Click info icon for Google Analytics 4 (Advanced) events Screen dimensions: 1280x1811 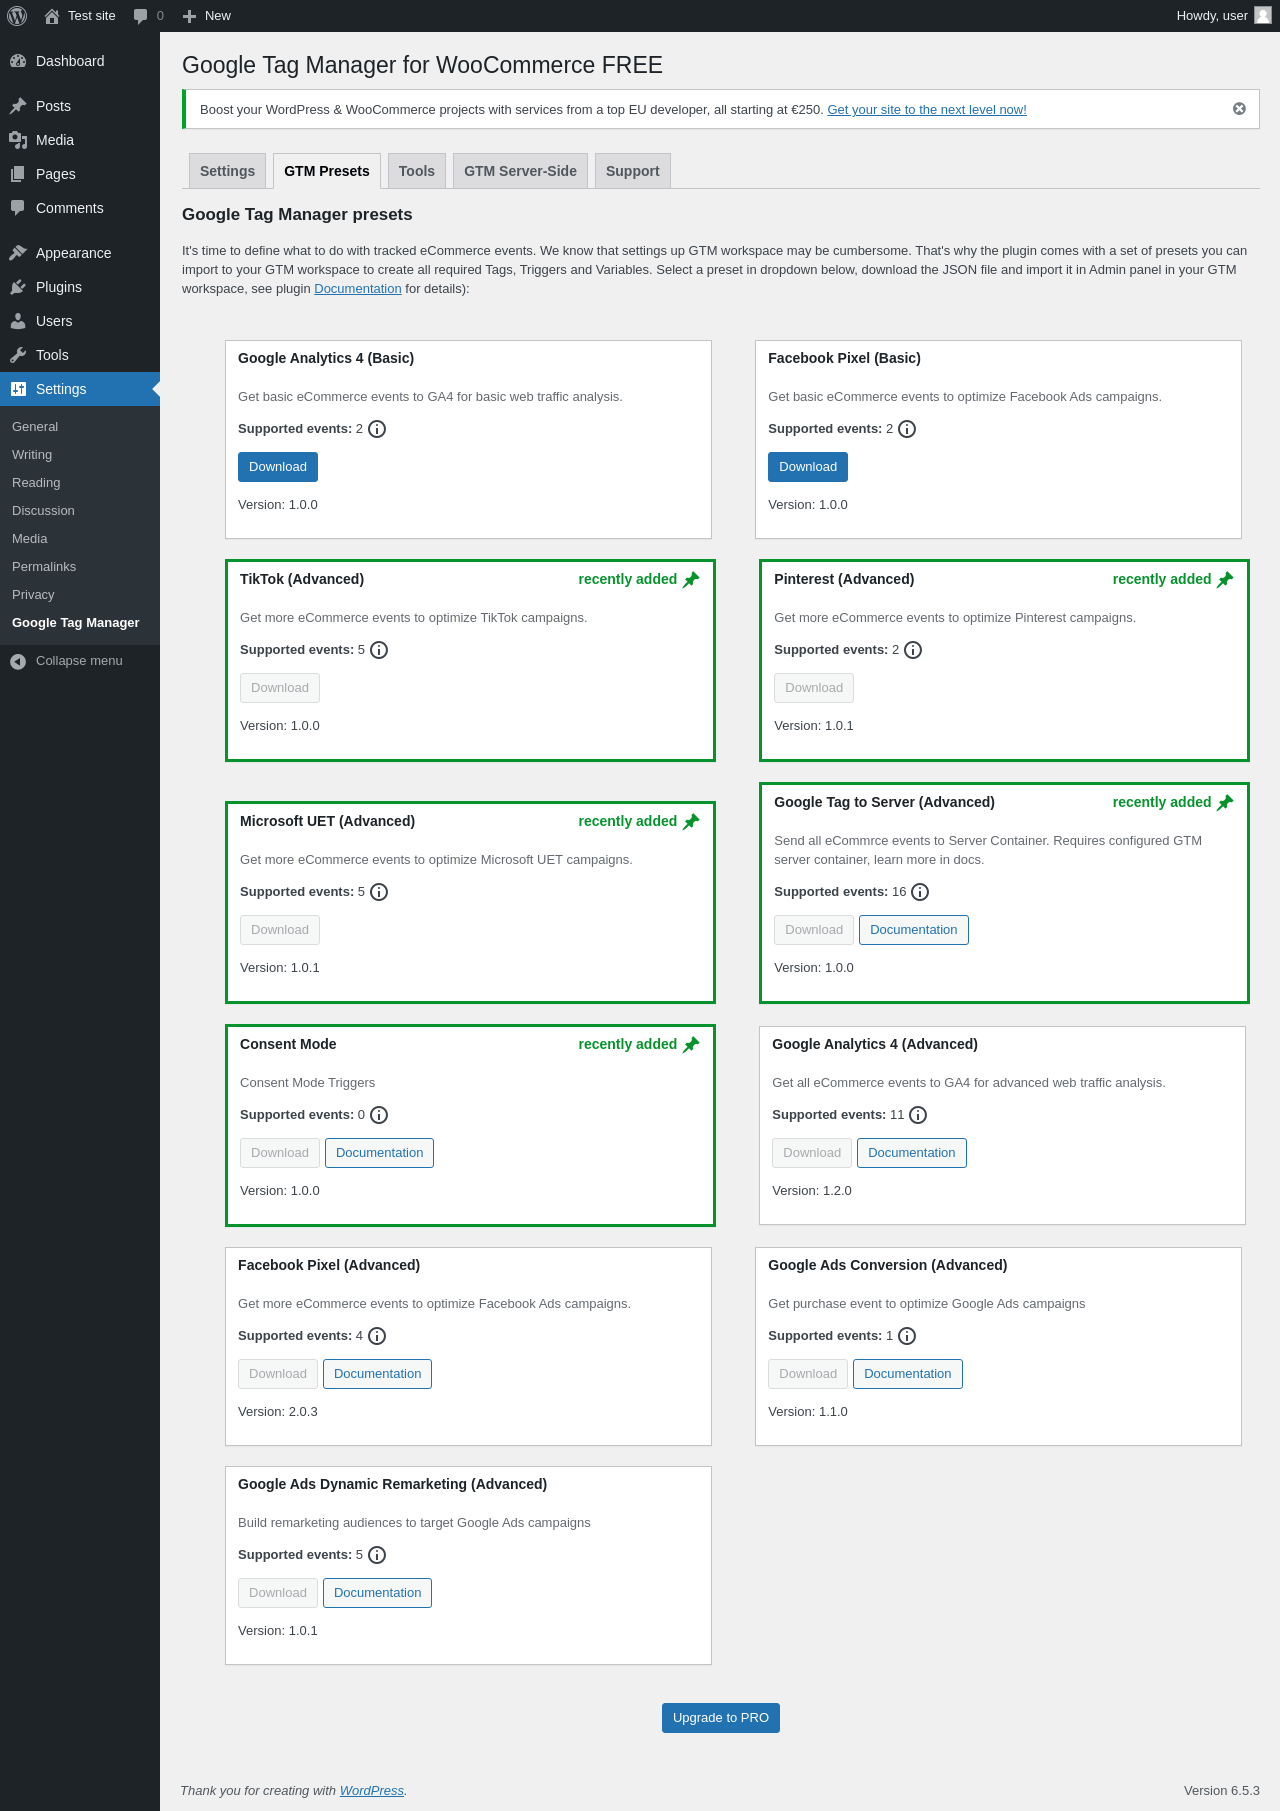(x=918, y=1115)
